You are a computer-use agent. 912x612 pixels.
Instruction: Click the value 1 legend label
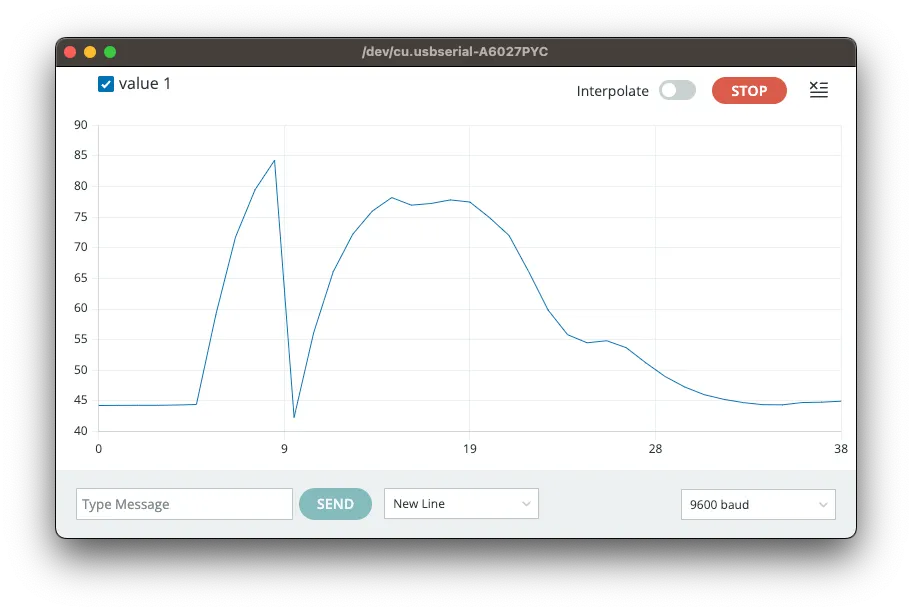point(145,84)
